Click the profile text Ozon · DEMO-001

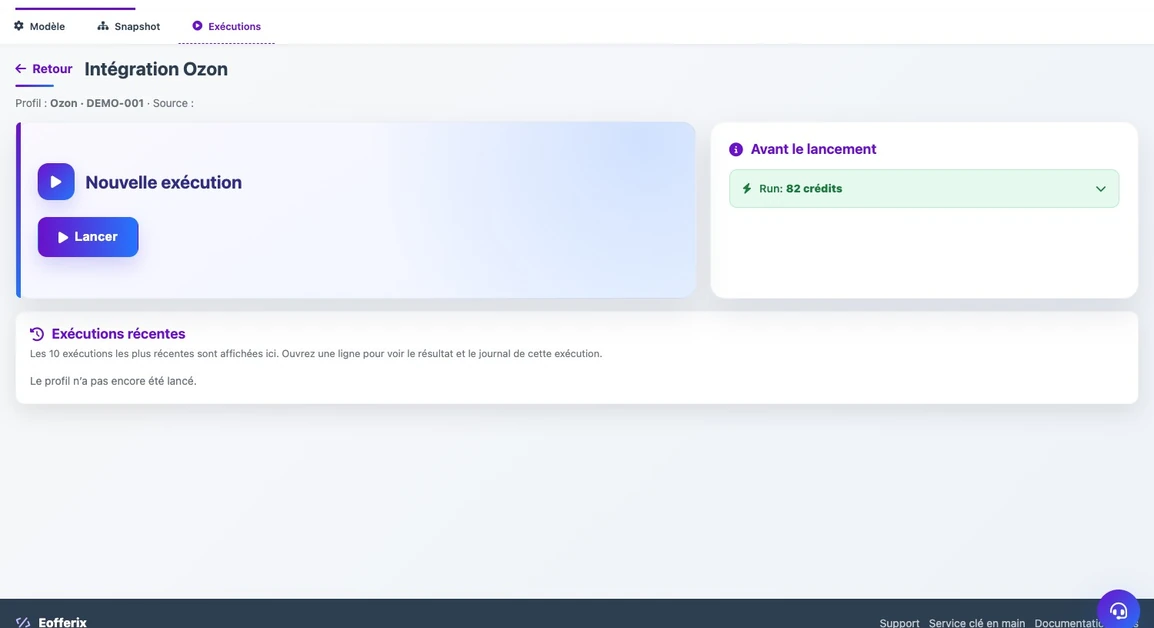click(x=96, y=103)
